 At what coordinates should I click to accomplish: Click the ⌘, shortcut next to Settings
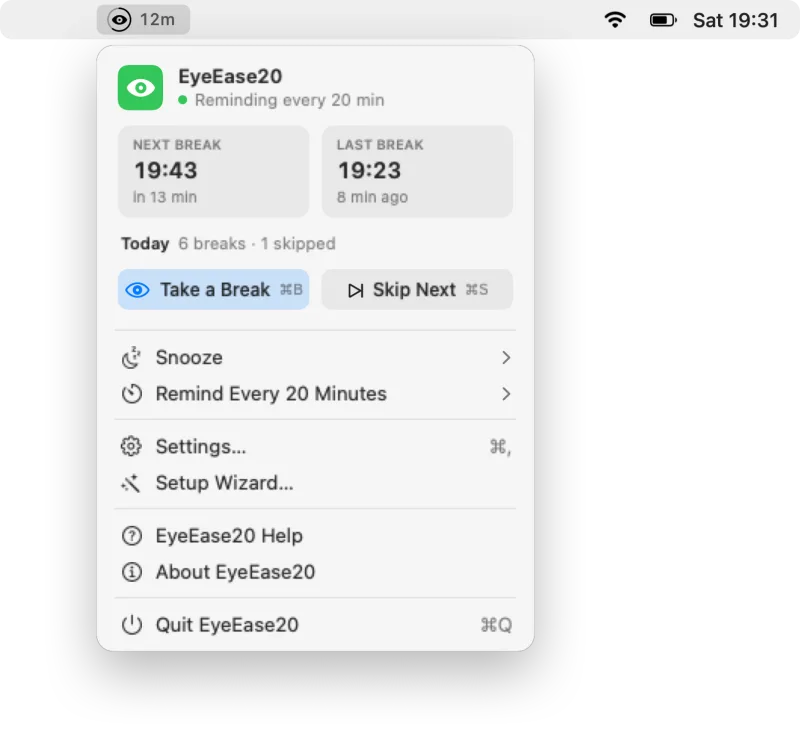(x=500, y=447)
